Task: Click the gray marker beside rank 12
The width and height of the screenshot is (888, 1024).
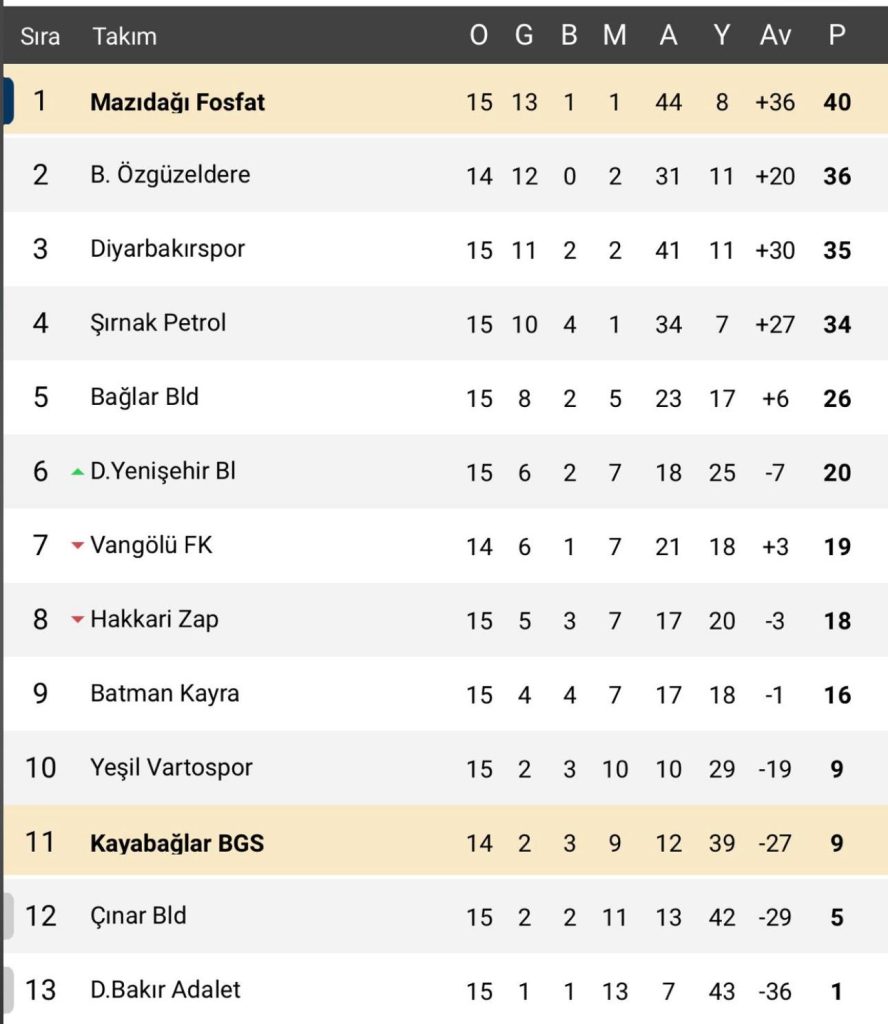Action: [x=8, y=916]
